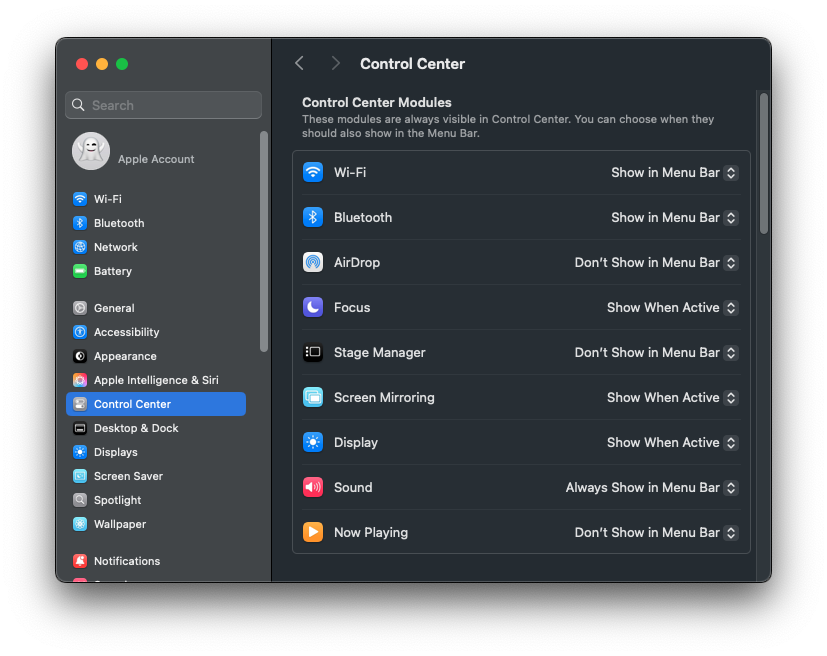
Task: Open Focus Show When Active dropdown
Action: (x=672, y=307)
